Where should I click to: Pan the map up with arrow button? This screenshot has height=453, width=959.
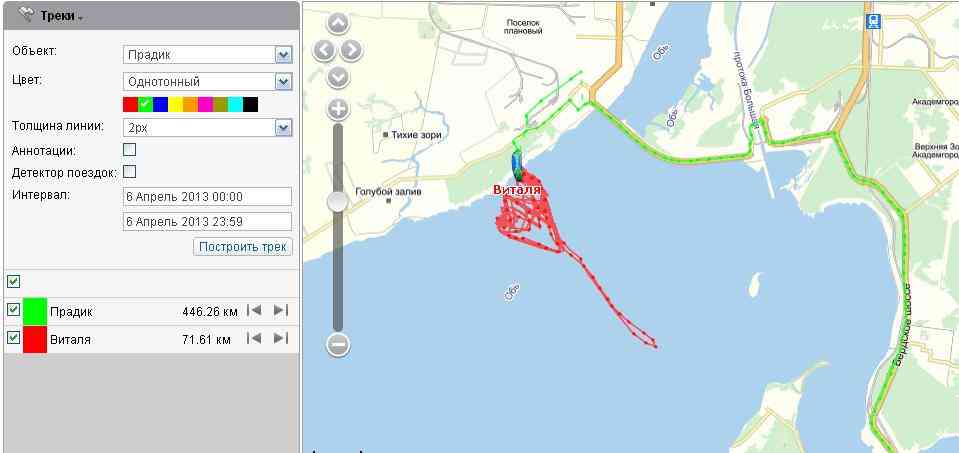(x=338, y=24)
